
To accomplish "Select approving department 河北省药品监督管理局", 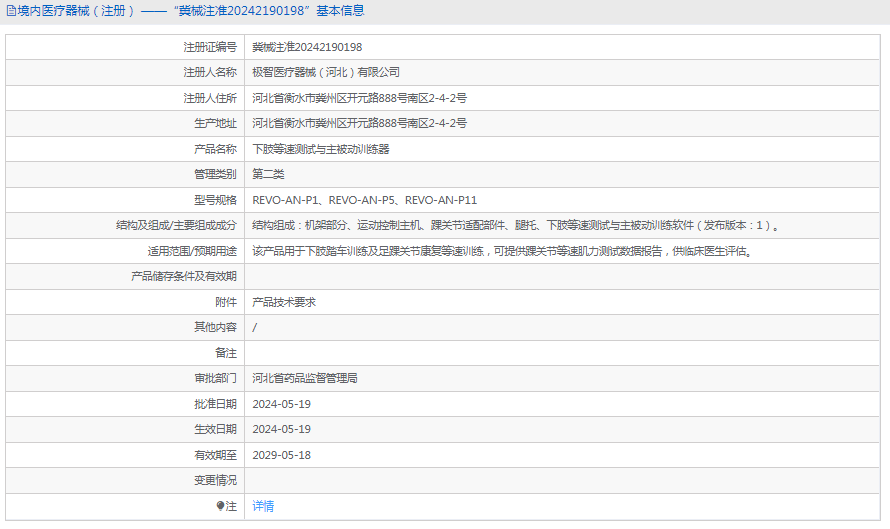I will pyautogui.click(x=305, y=378).
